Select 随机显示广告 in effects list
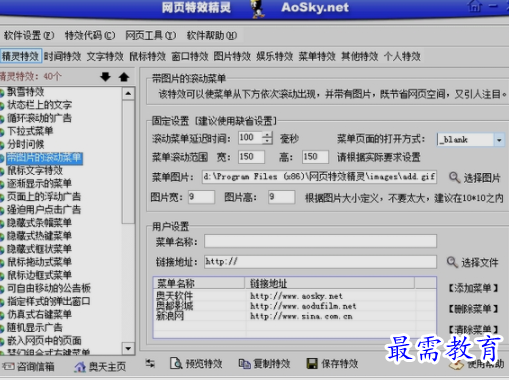509x380 pixels. [x=35, y=327]
